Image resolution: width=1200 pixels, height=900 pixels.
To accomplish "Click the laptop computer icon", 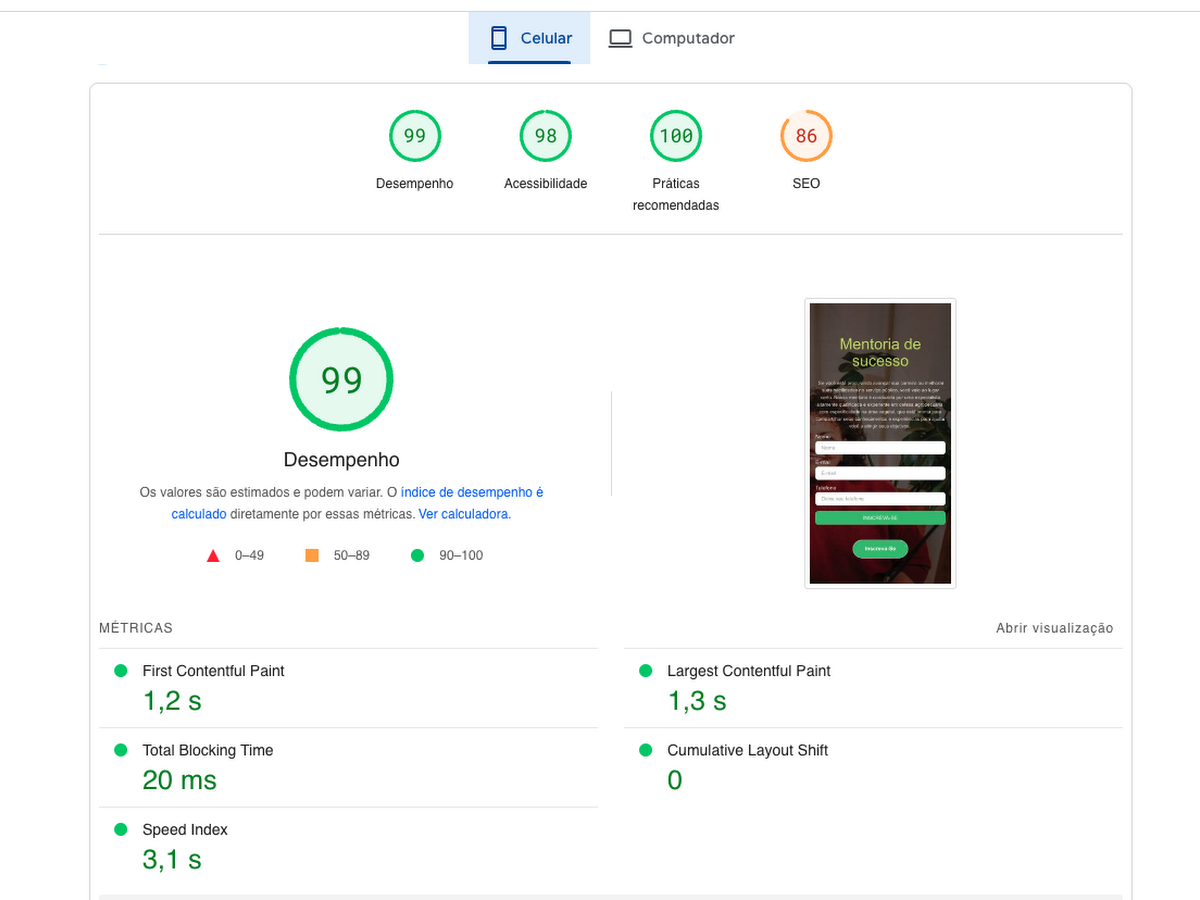I will (x=620, y=38).
